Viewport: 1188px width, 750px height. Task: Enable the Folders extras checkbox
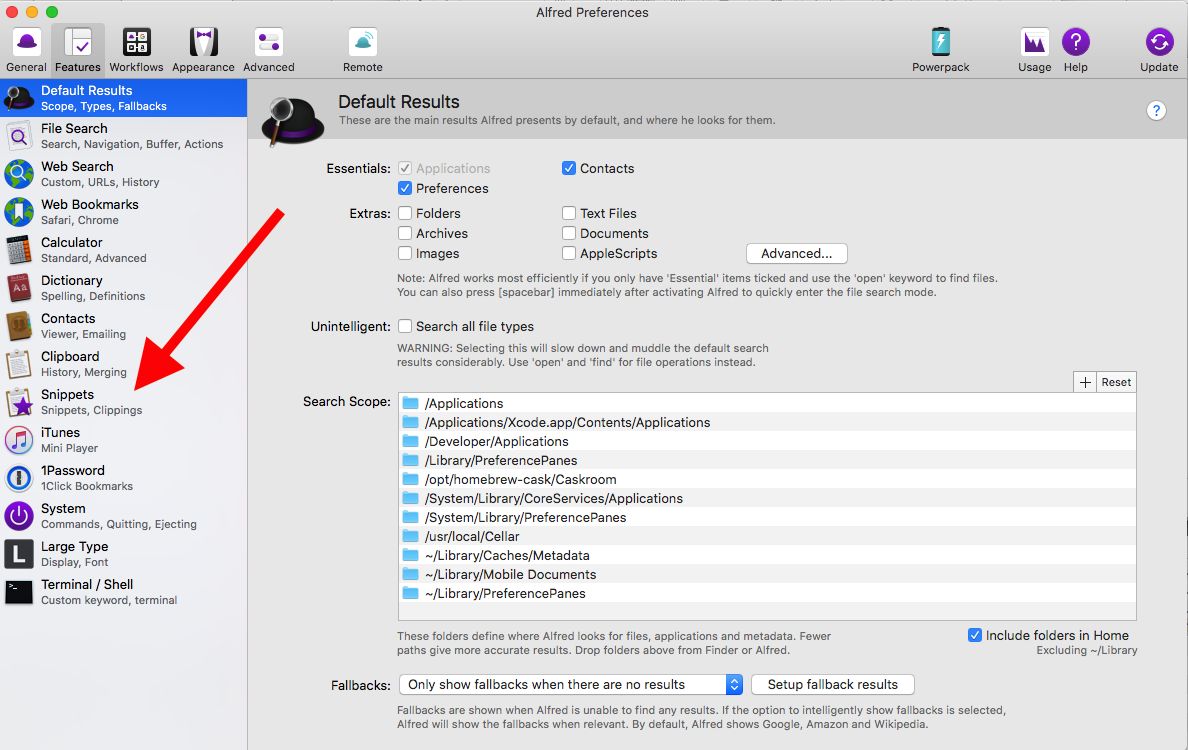tap(405, 213)
